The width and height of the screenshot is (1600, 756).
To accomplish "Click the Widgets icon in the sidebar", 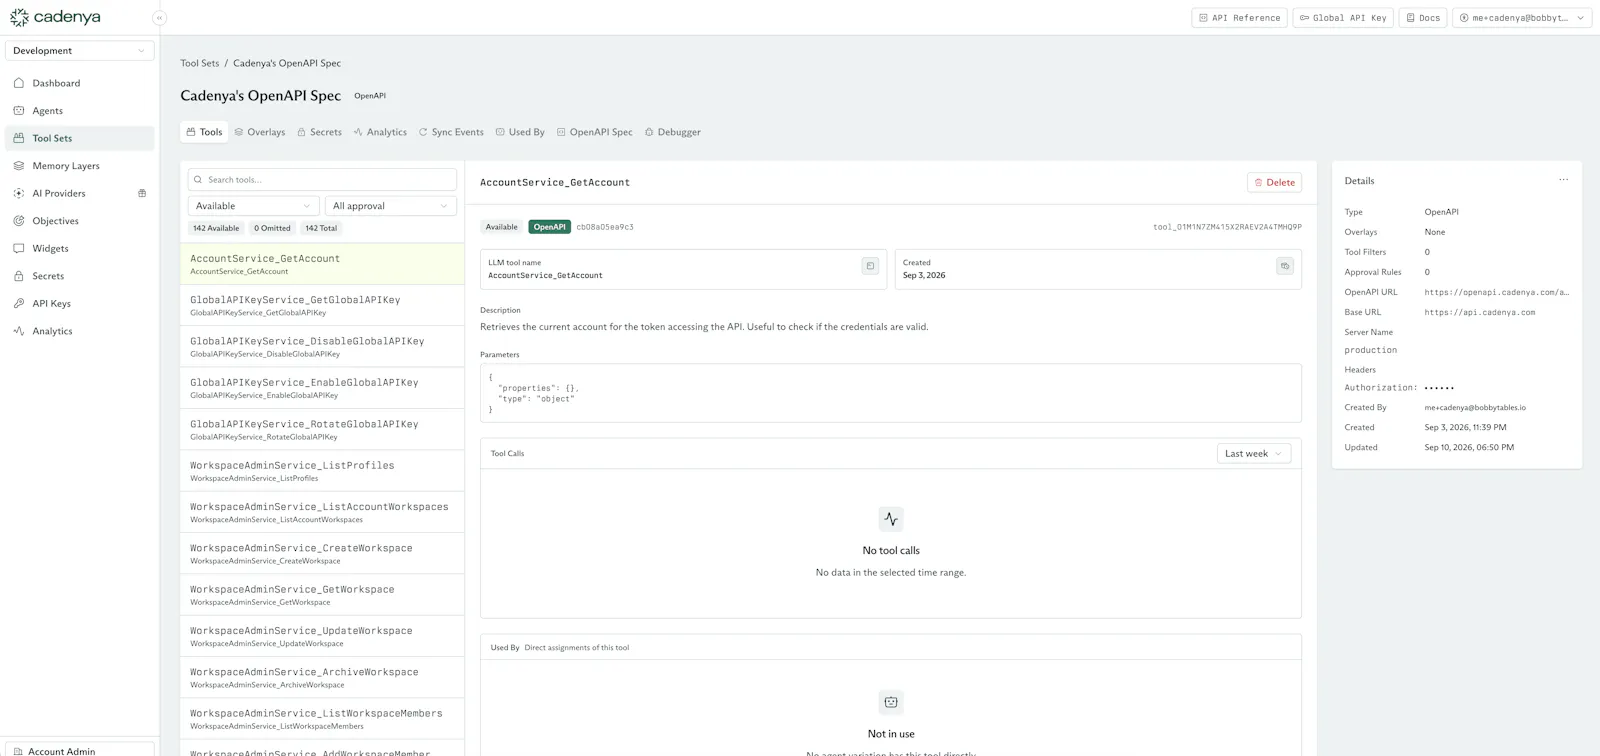I will (19, 248).
